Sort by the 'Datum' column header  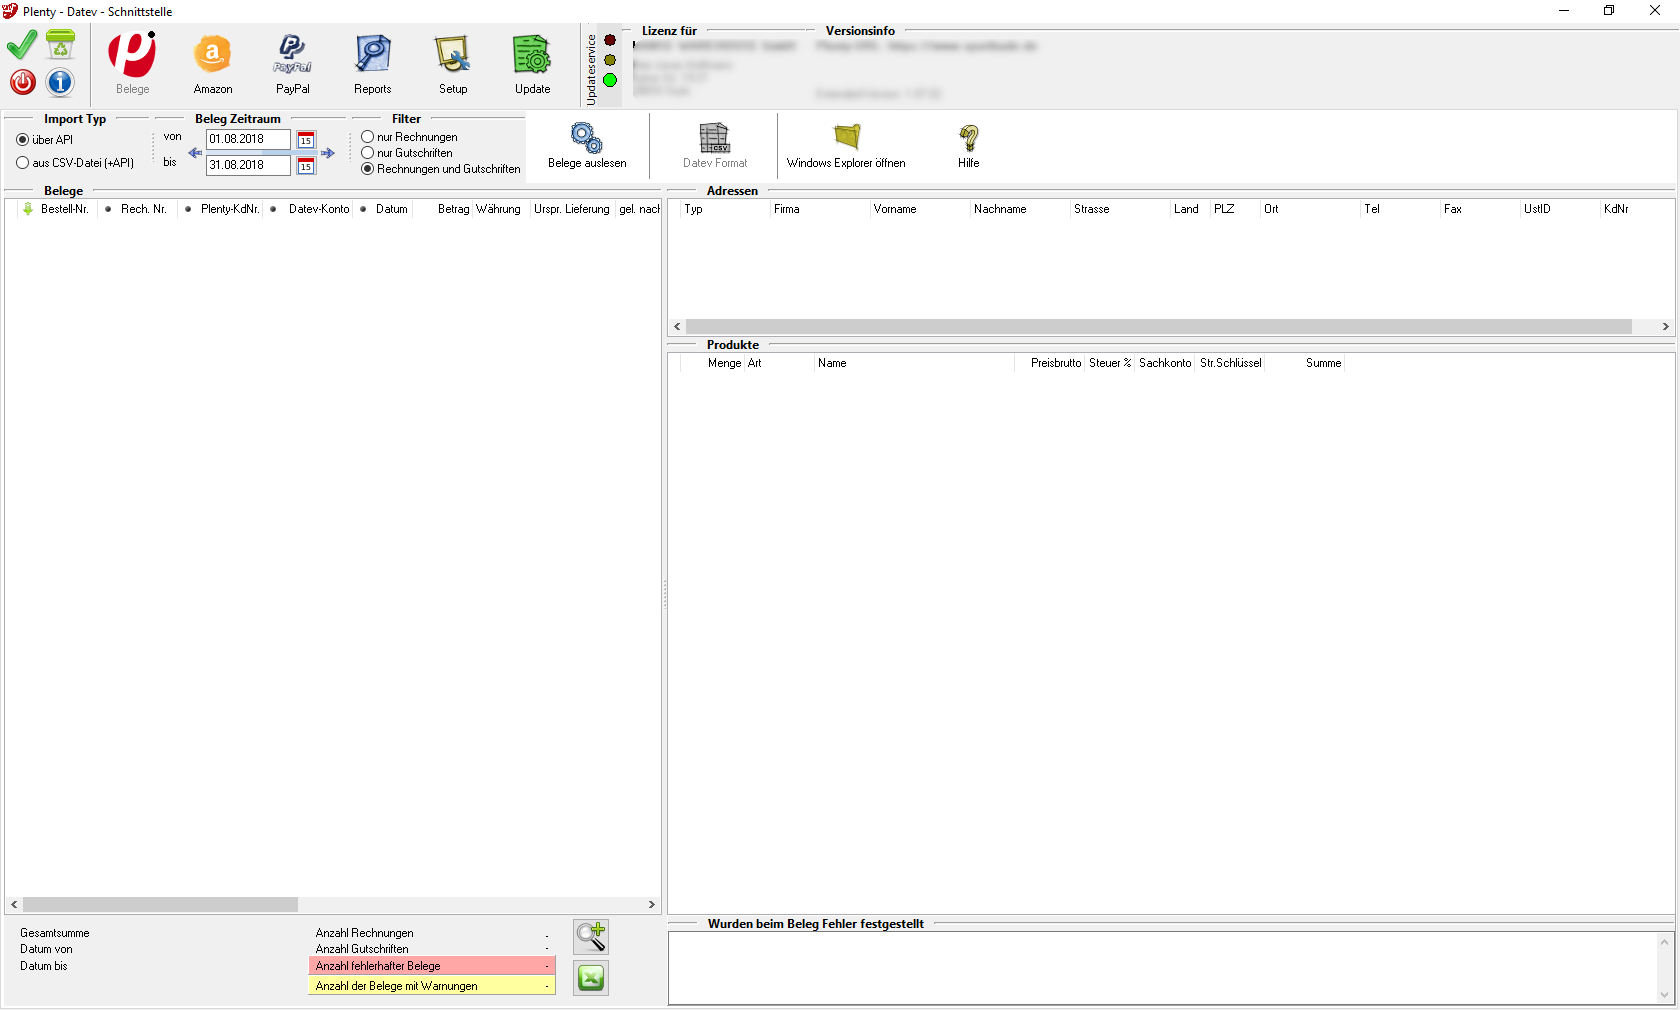point(391,209)
